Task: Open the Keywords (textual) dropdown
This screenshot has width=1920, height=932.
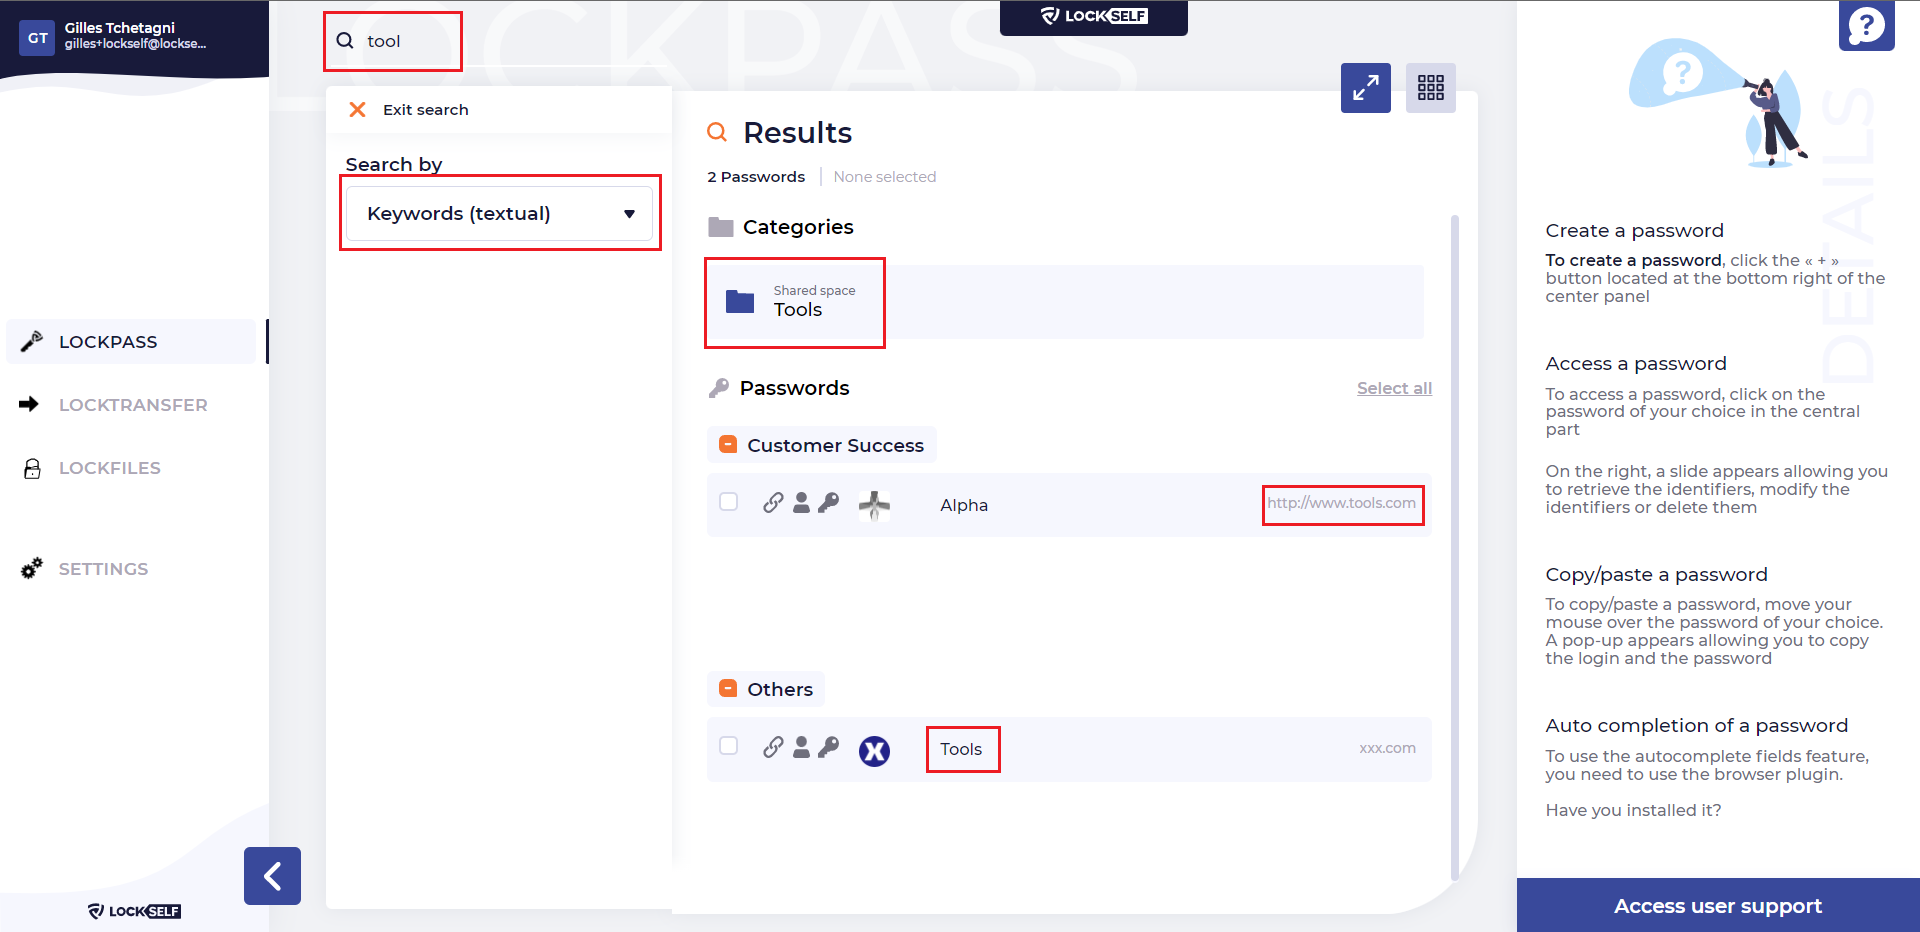Action: pyautogui.click(x=499, y=213)
